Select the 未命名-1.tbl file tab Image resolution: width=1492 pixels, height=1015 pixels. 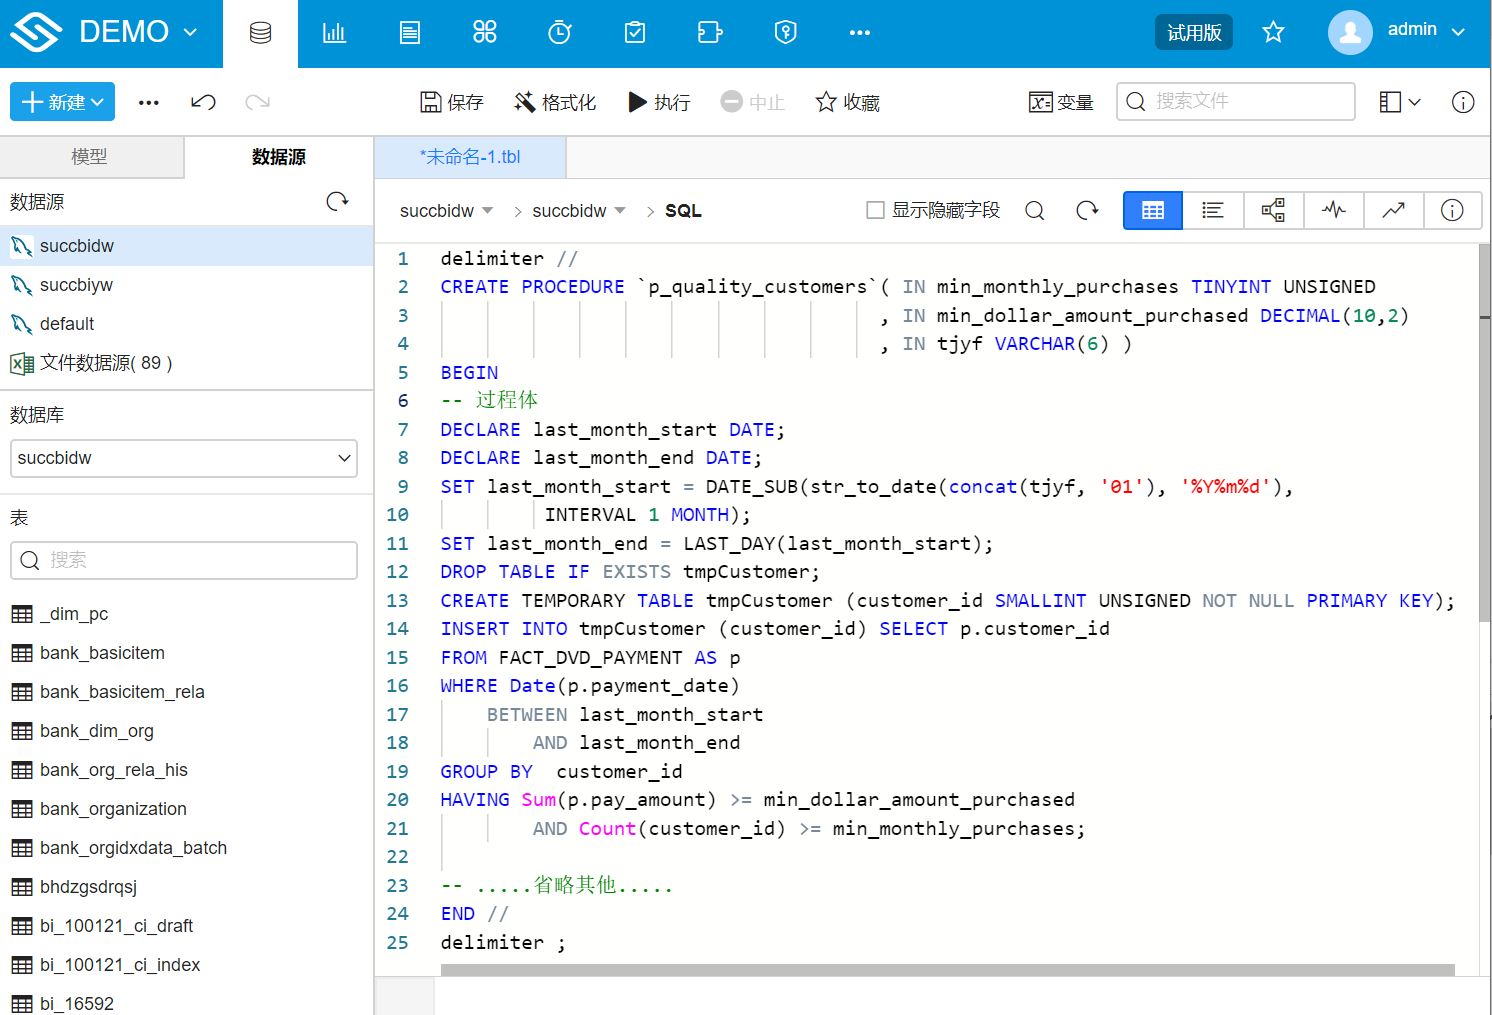click(470, 157)
